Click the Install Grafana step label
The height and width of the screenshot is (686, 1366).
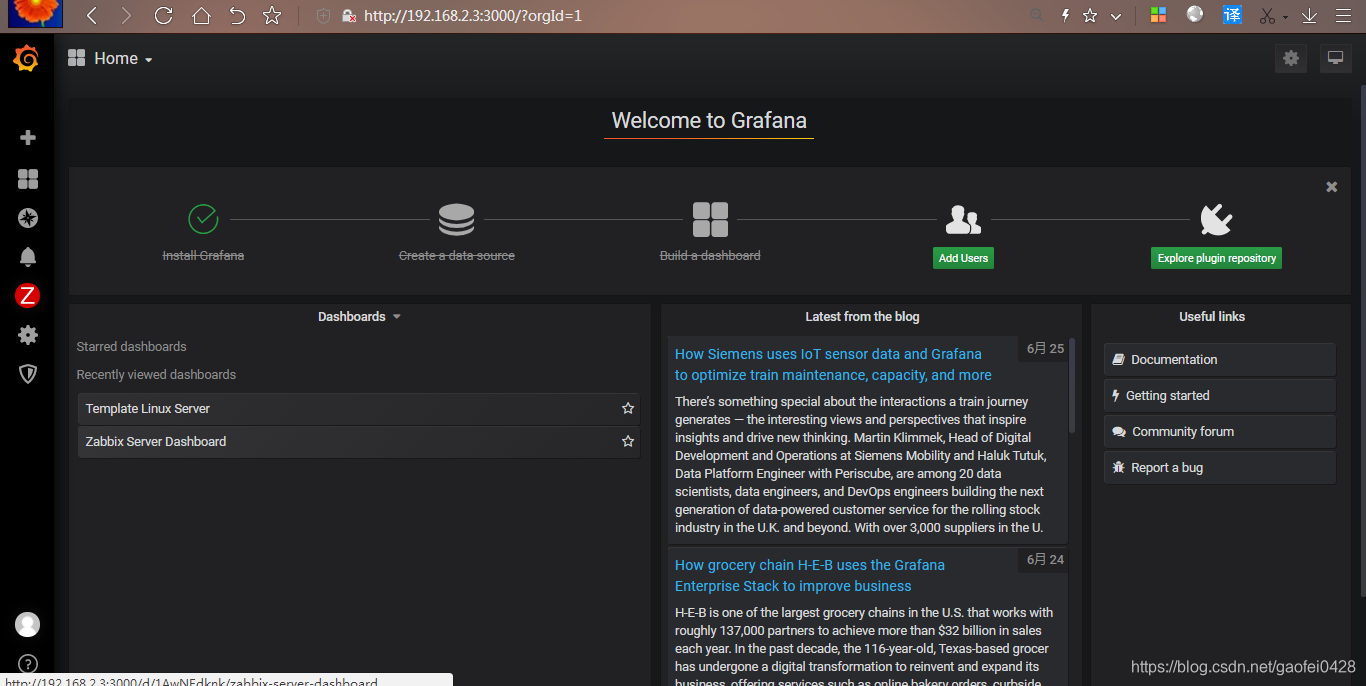click(x=203, y=256)
